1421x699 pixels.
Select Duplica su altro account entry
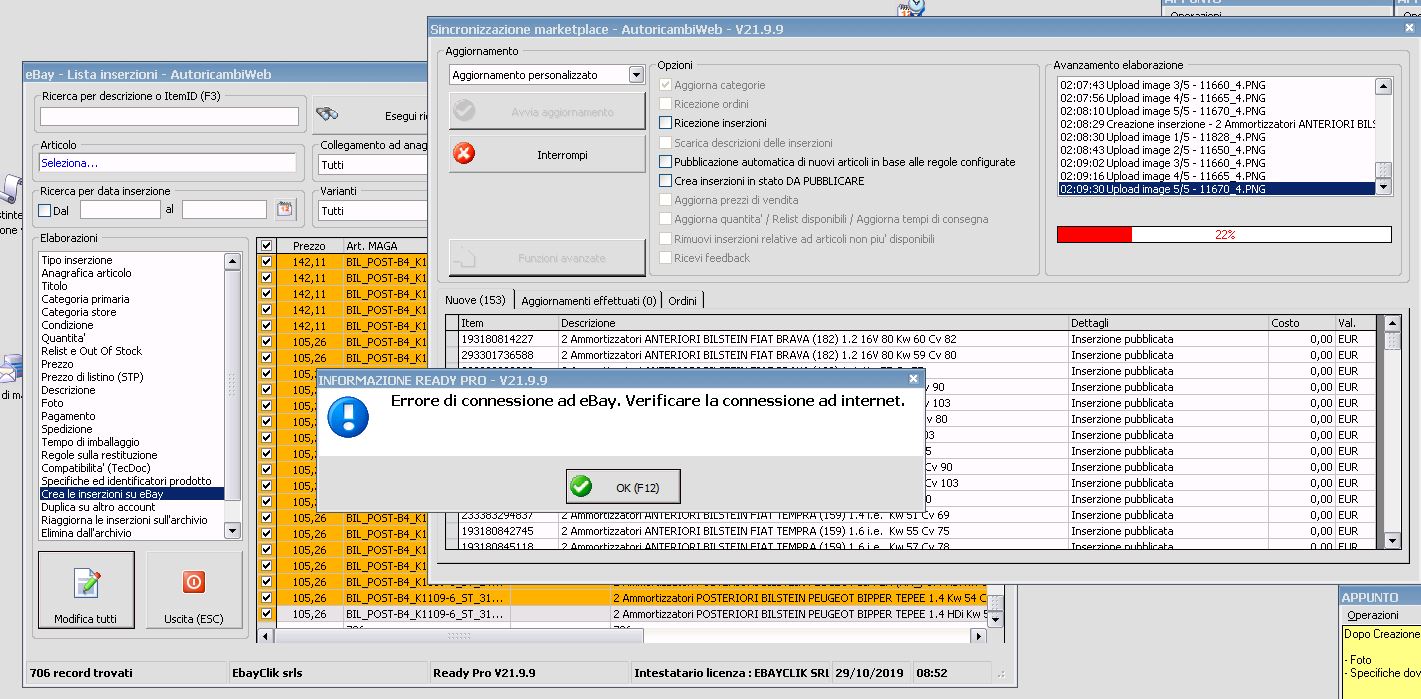coord(98,507)
